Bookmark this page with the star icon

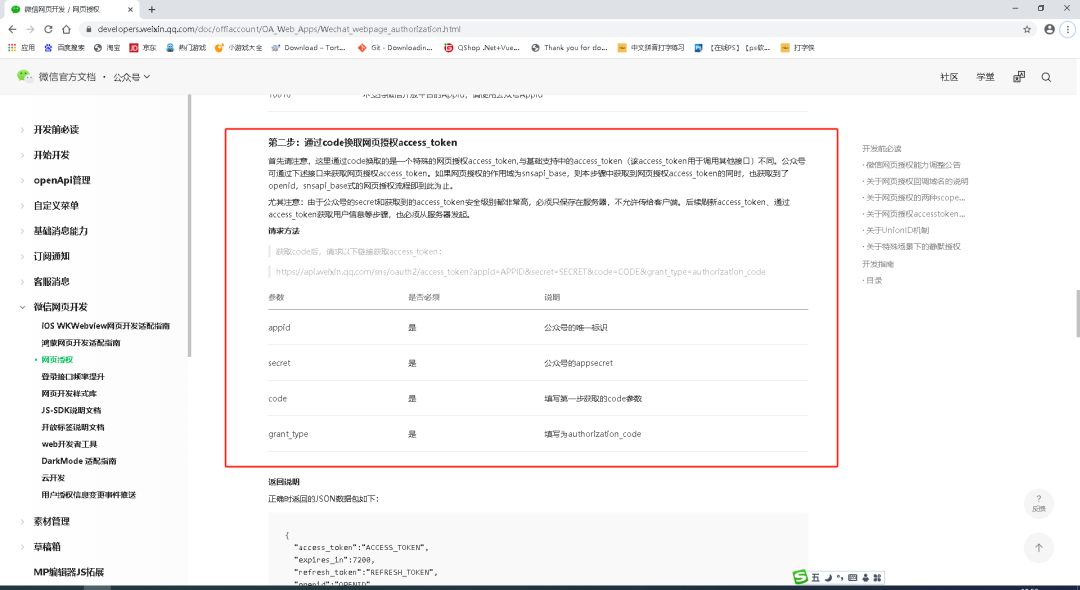pos(1027,29)
